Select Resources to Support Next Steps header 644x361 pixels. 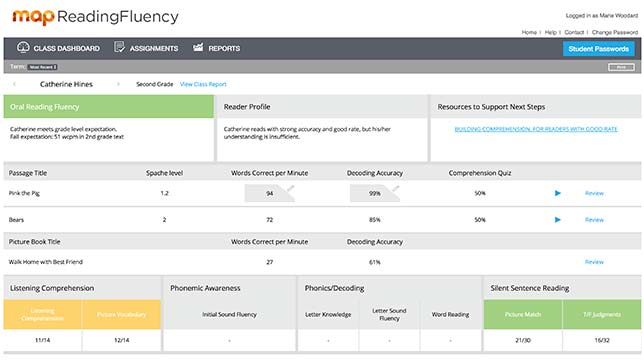point(536,107)
